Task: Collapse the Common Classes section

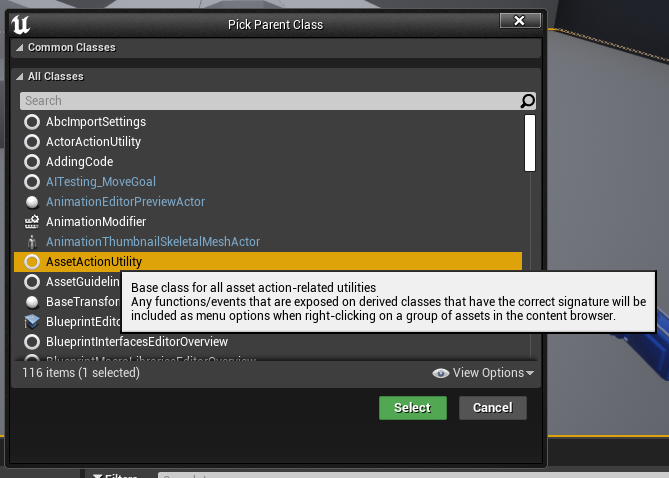Action: (x=20, y=48)
